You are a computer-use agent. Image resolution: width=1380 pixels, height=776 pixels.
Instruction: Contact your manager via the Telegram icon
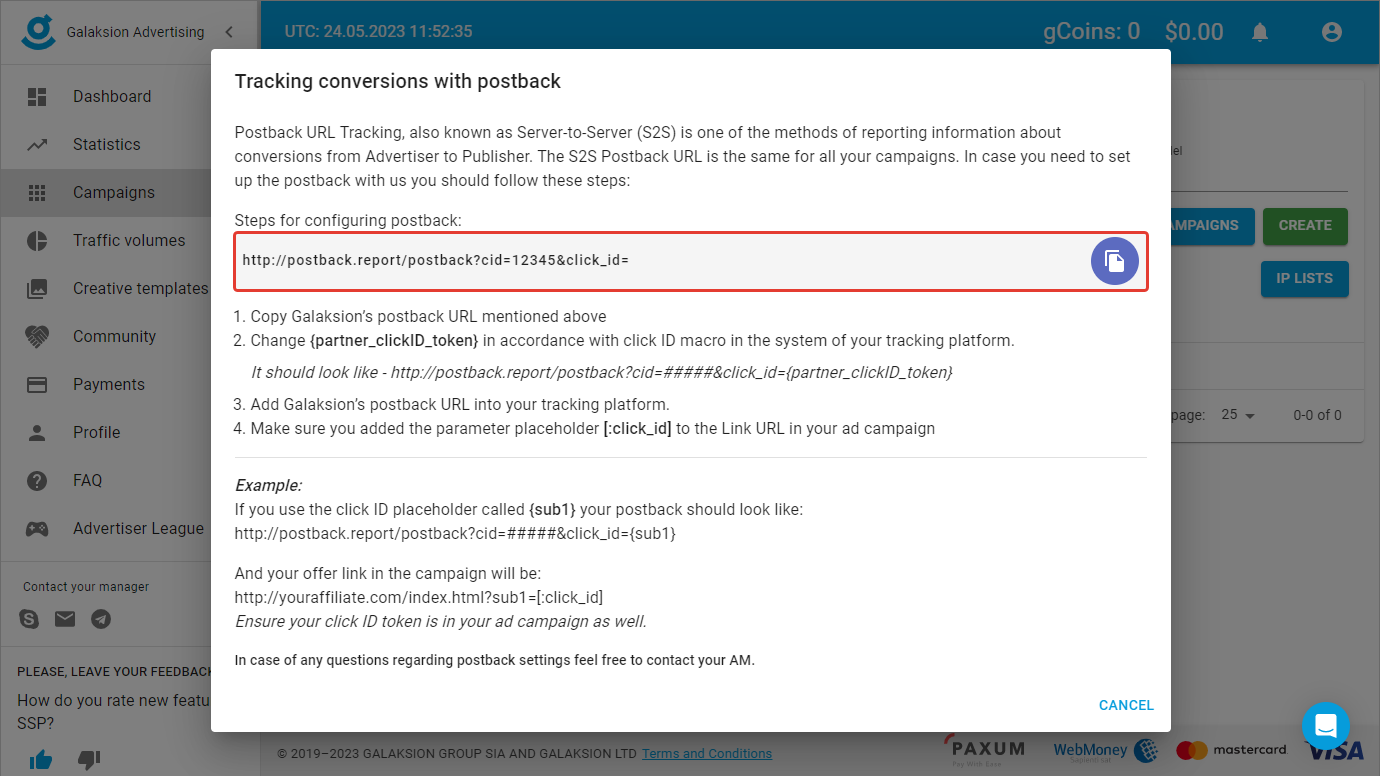(100, 619)
